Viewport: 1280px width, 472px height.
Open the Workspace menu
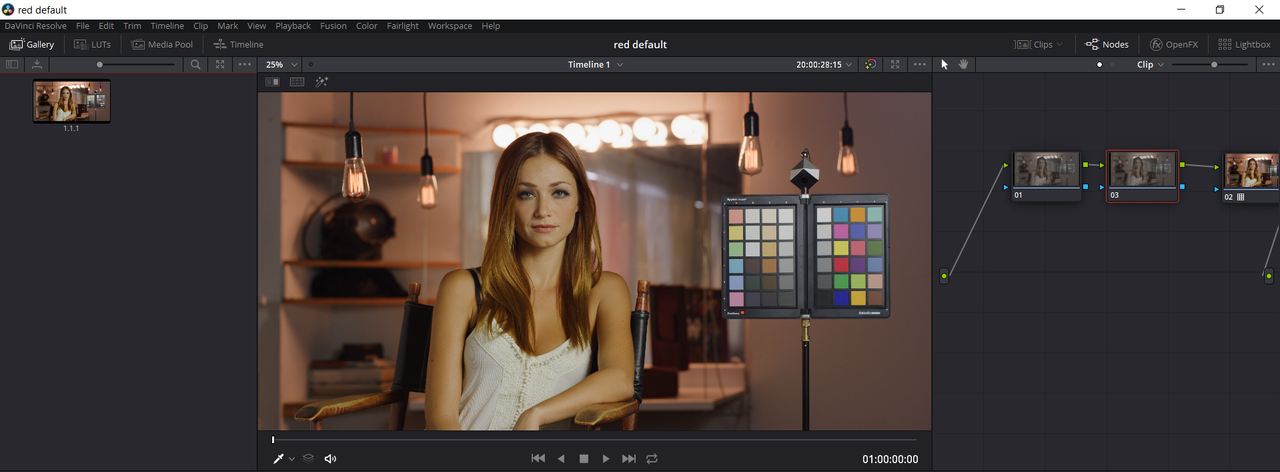[x=450, y=26]
